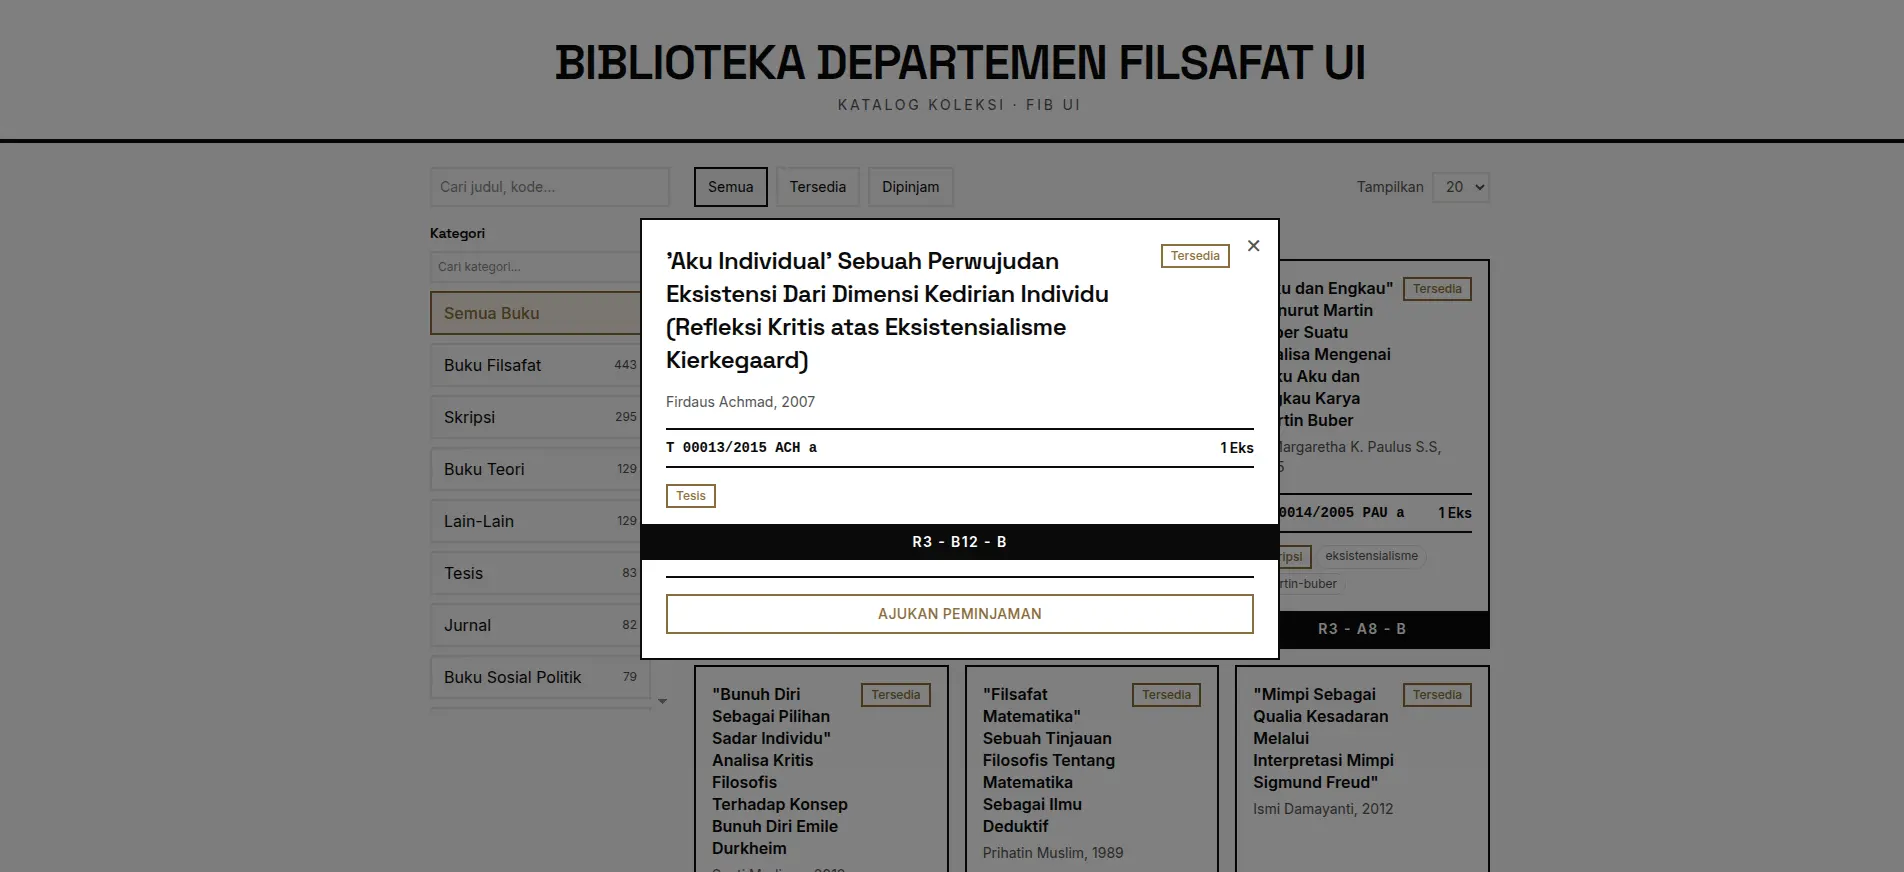Screen dimensions: 1904x872
Task: Select the Tesis tag in the dialog
Action: click(691, 496)
